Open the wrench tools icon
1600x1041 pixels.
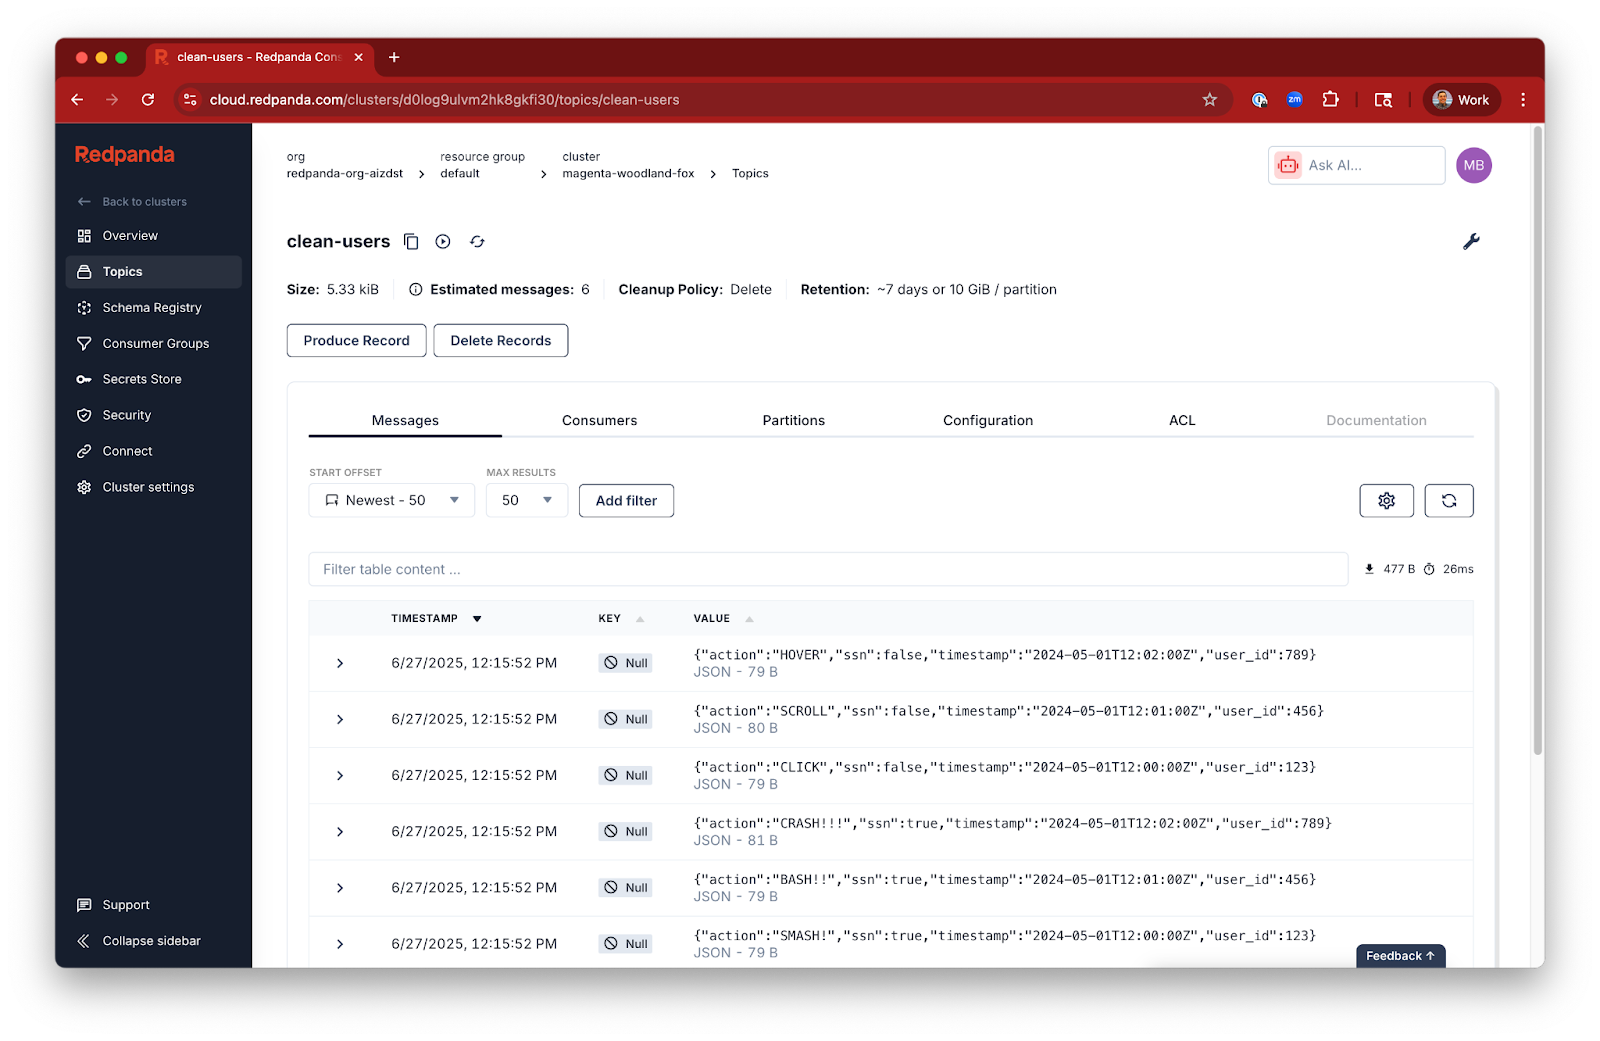(x=1471, y=241)
